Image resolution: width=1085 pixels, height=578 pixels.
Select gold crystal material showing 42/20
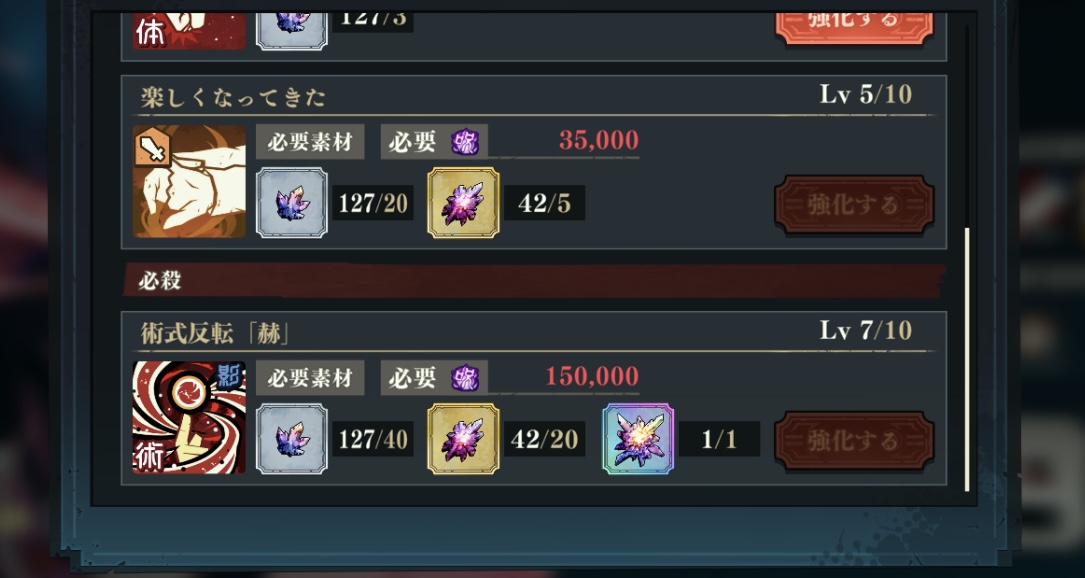coord(463,439)
